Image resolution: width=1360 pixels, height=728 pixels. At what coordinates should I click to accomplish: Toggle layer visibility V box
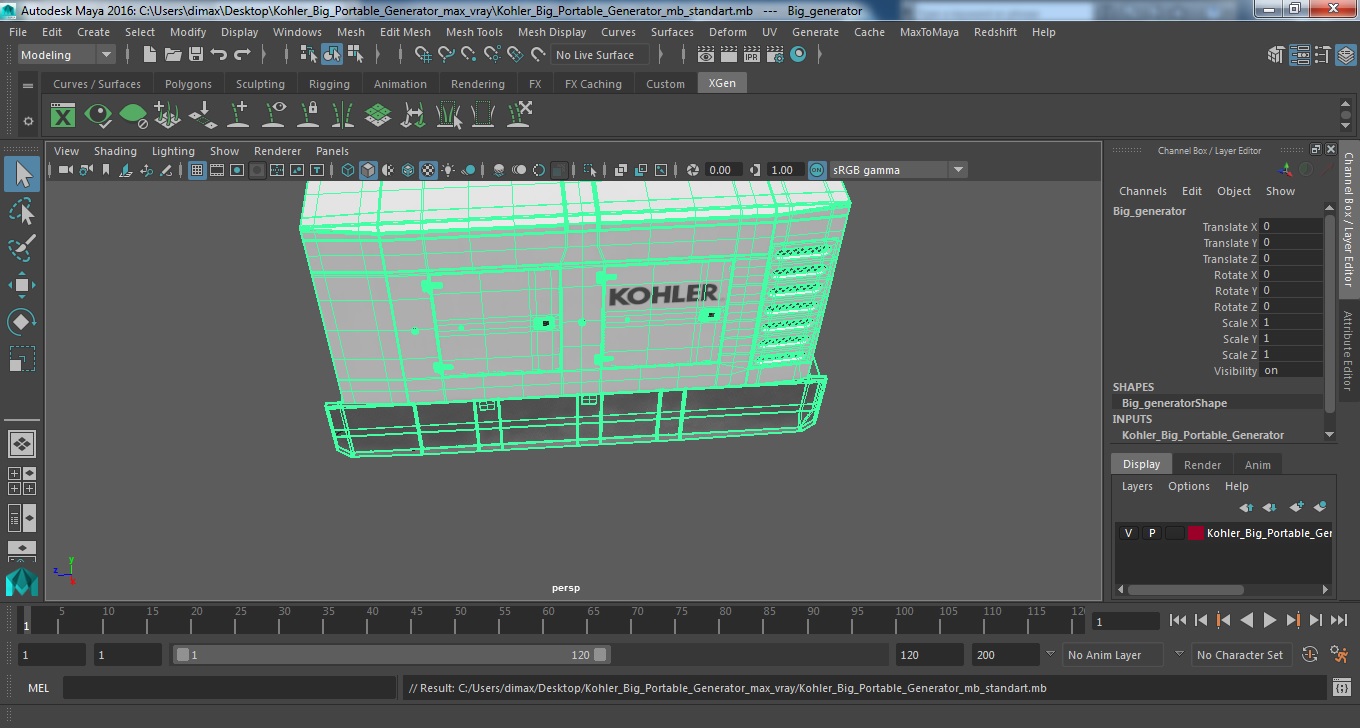click(x=1128, y=533)
